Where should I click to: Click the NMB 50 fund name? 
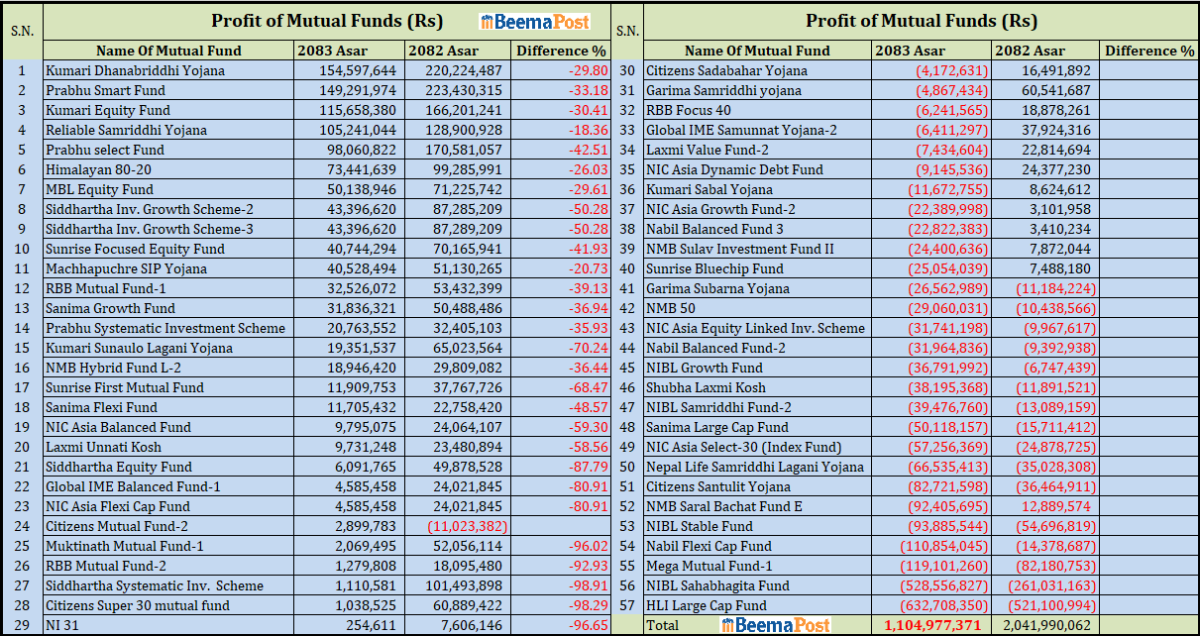point(671,309)
